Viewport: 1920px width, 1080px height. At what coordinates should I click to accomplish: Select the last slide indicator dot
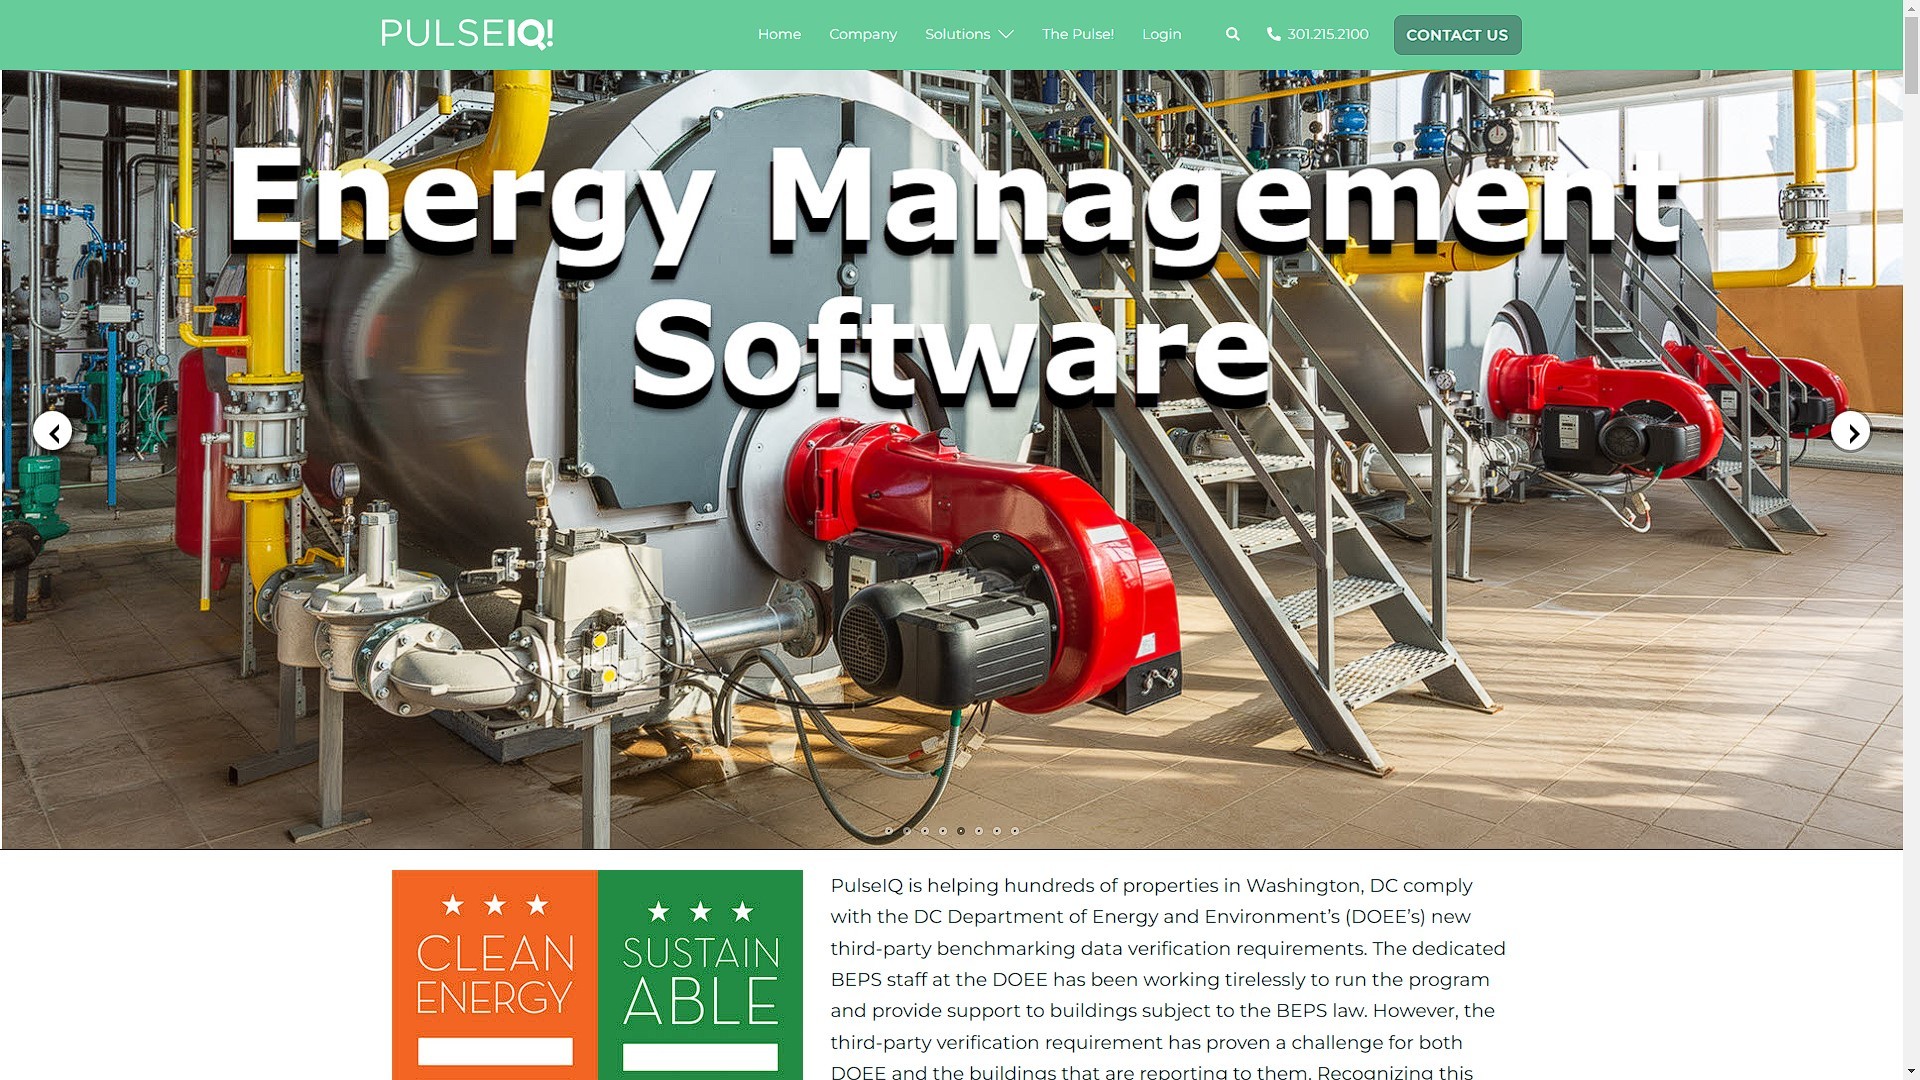(x=1015, y=831)
